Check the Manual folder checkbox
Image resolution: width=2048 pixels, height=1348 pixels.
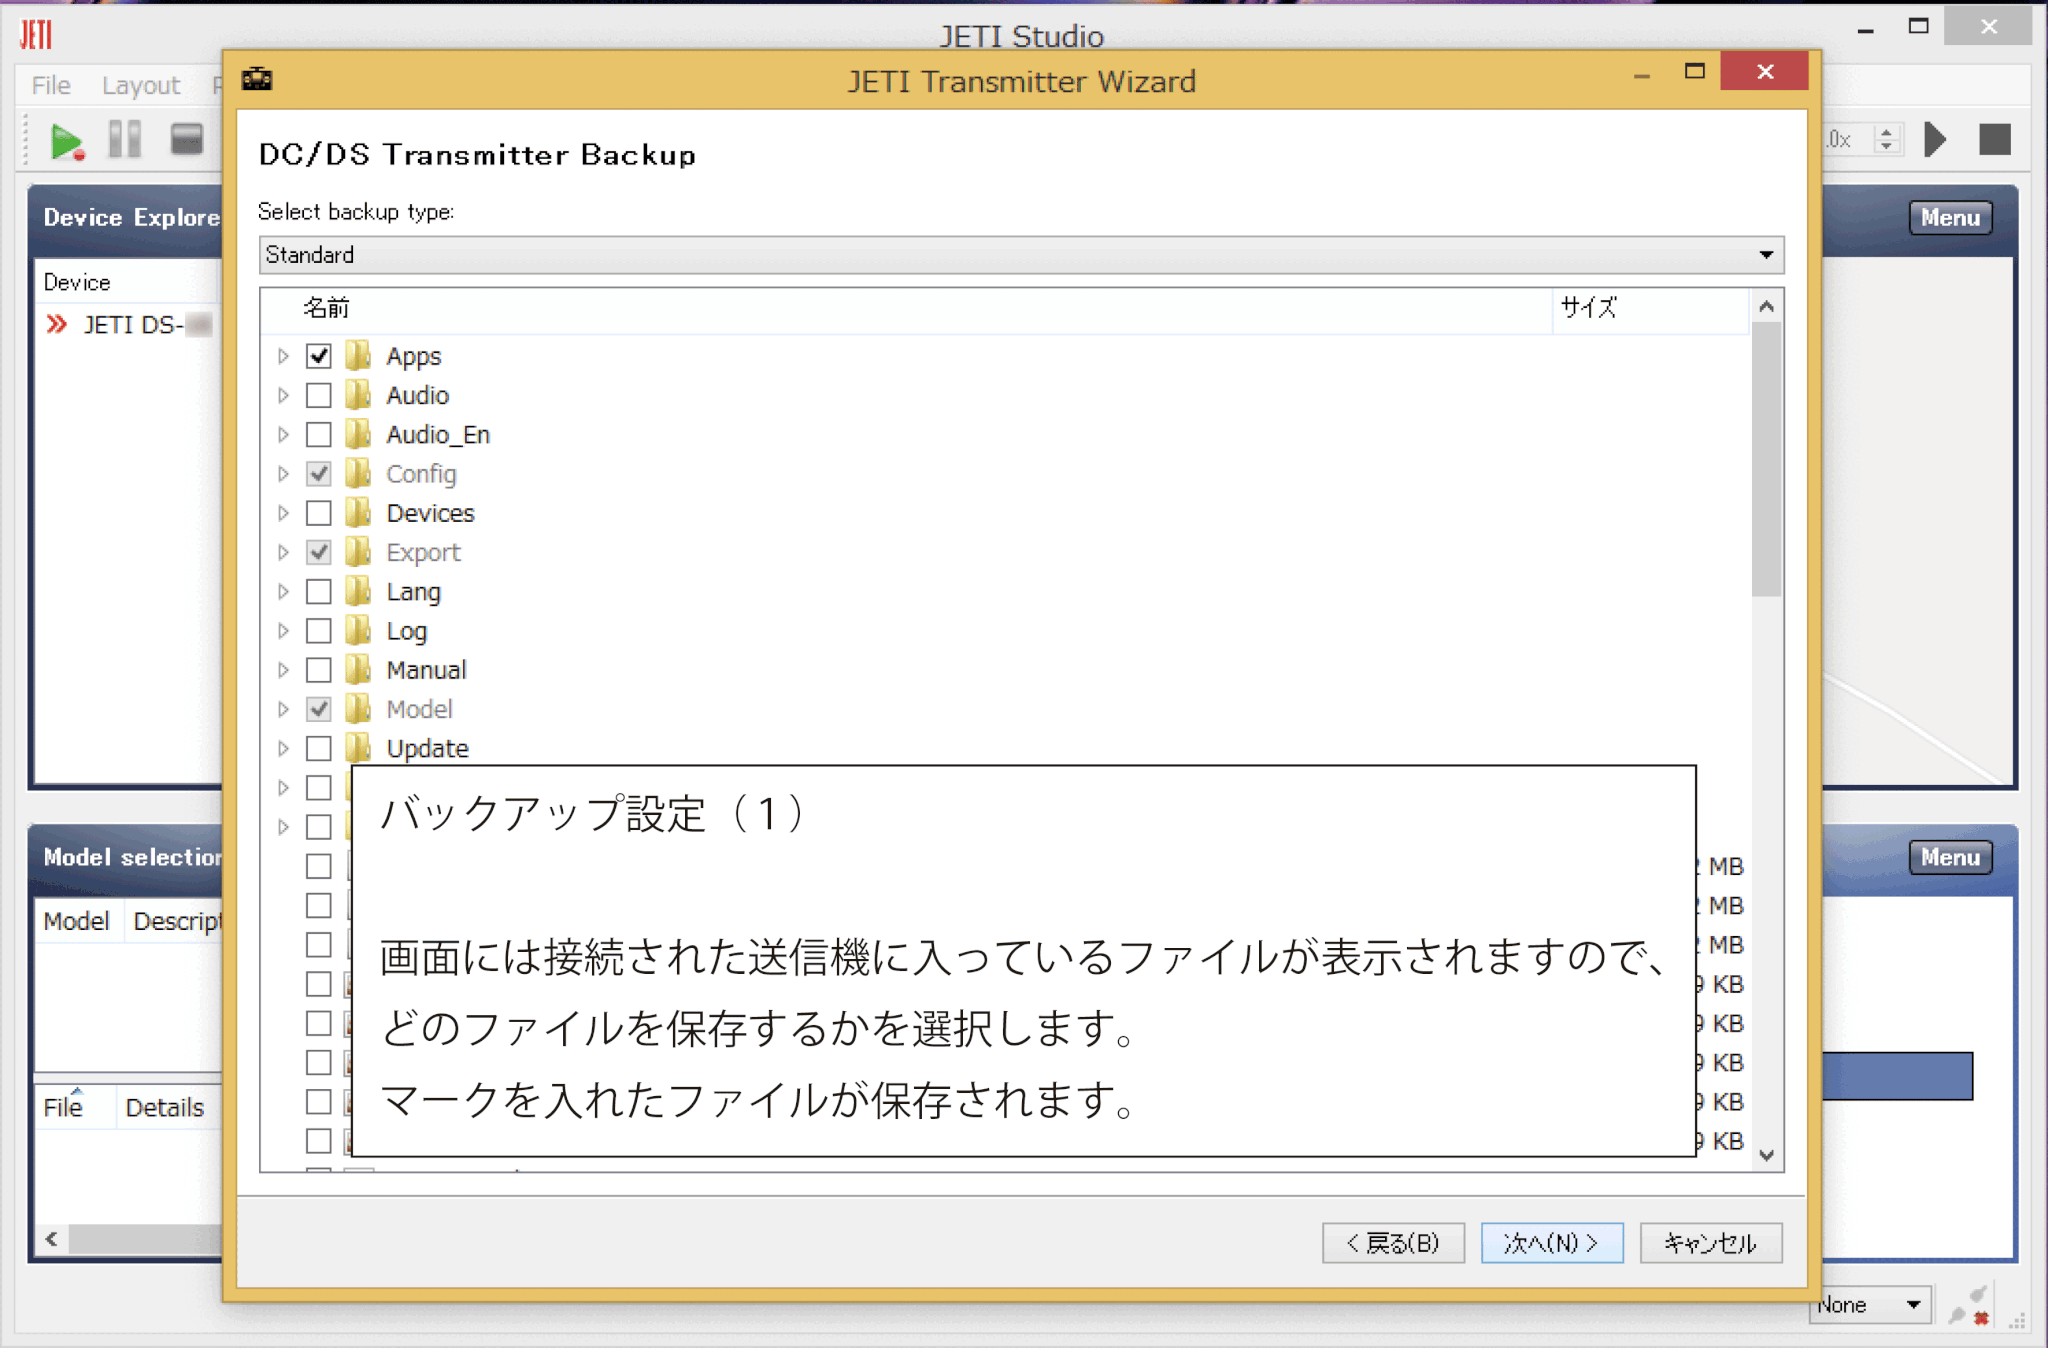[319, 670]
